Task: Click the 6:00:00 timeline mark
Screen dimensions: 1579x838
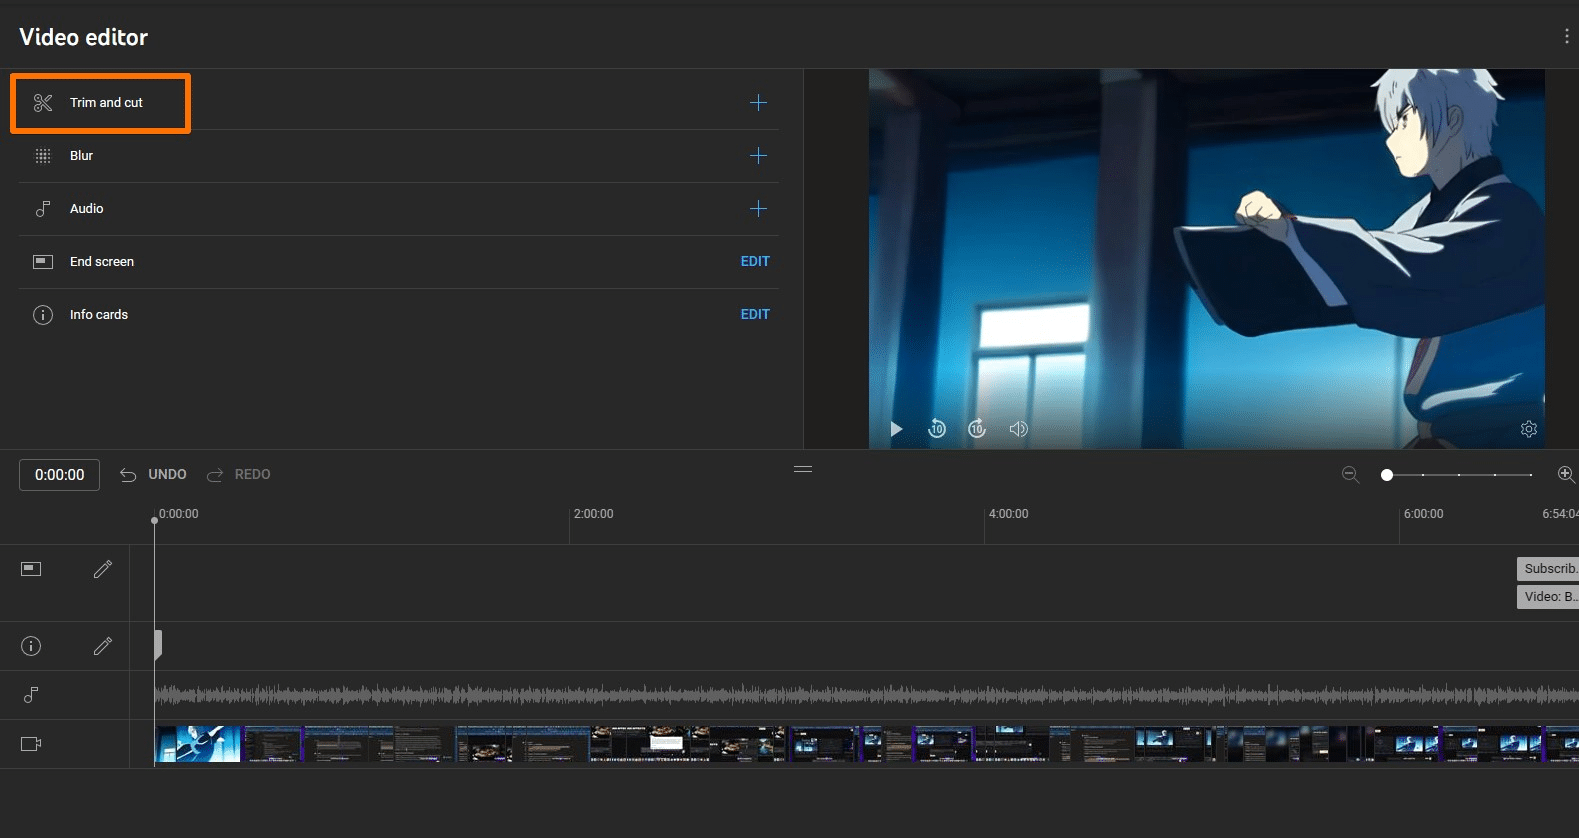Action: coord(1423,514)
